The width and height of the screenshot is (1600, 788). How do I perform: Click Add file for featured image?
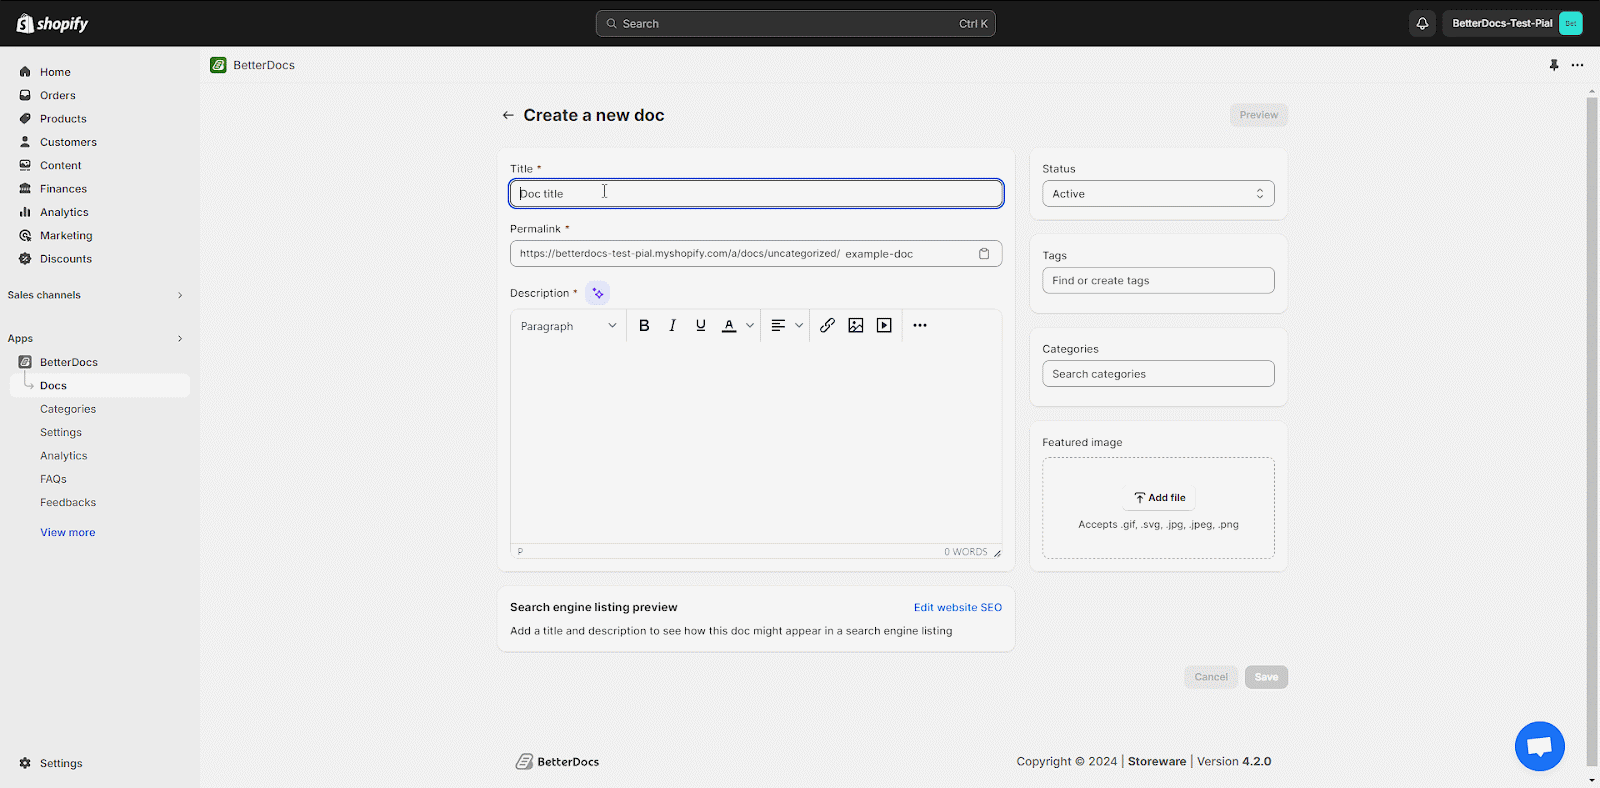pyautogui.click(x=1159, y=497)
